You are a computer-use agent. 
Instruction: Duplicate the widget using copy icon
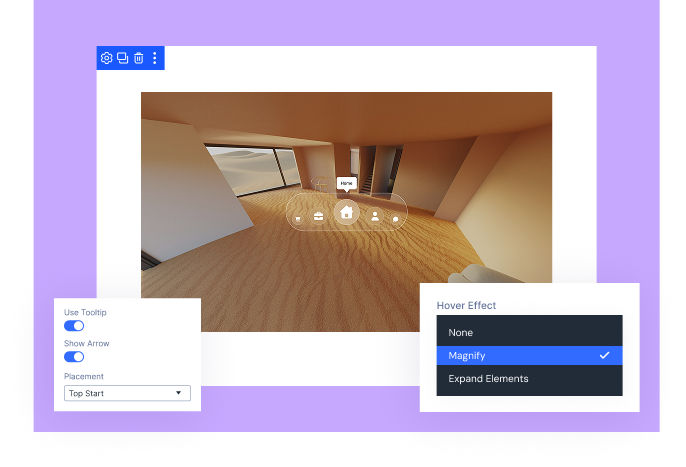(122, 58)
